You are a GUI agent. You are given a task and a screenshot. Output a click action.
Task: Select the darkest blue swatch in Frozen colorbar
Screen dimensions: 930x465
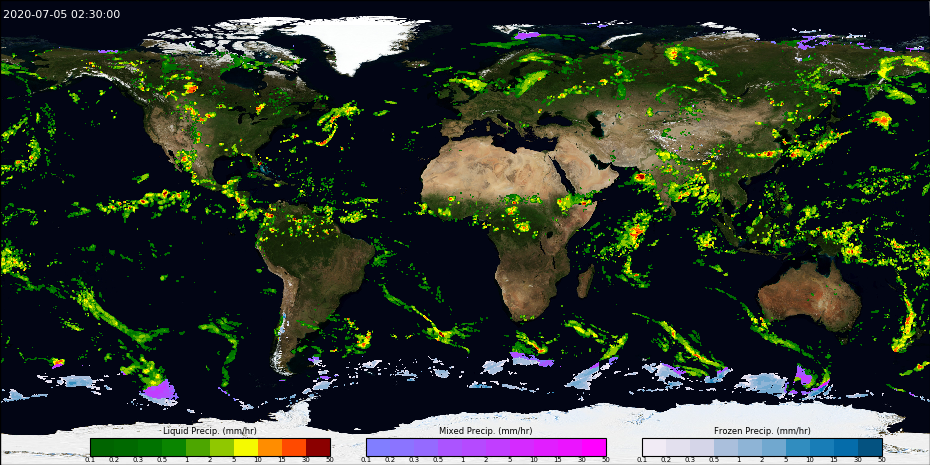[870, 447]
